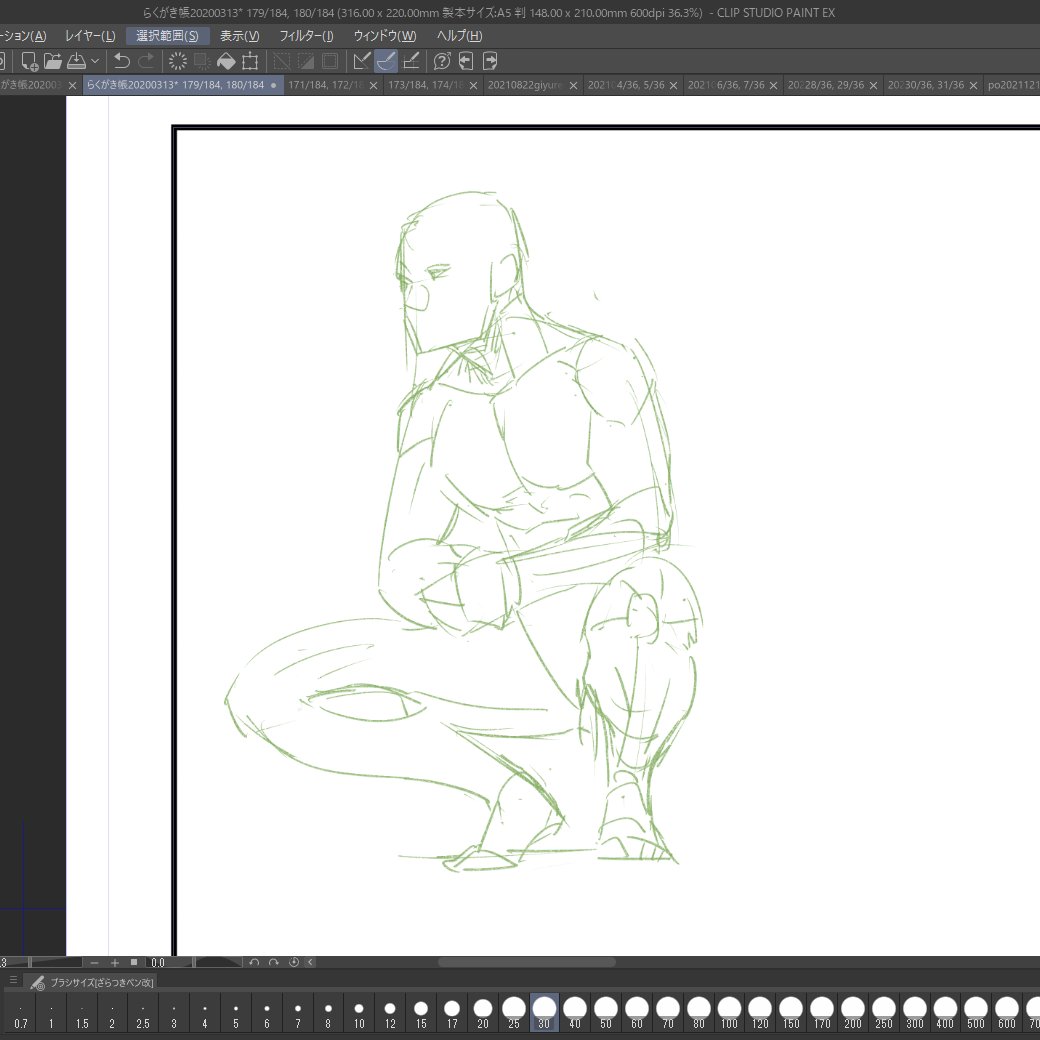Click the Scale/Rotate transform icon

[x=250, y=61]
